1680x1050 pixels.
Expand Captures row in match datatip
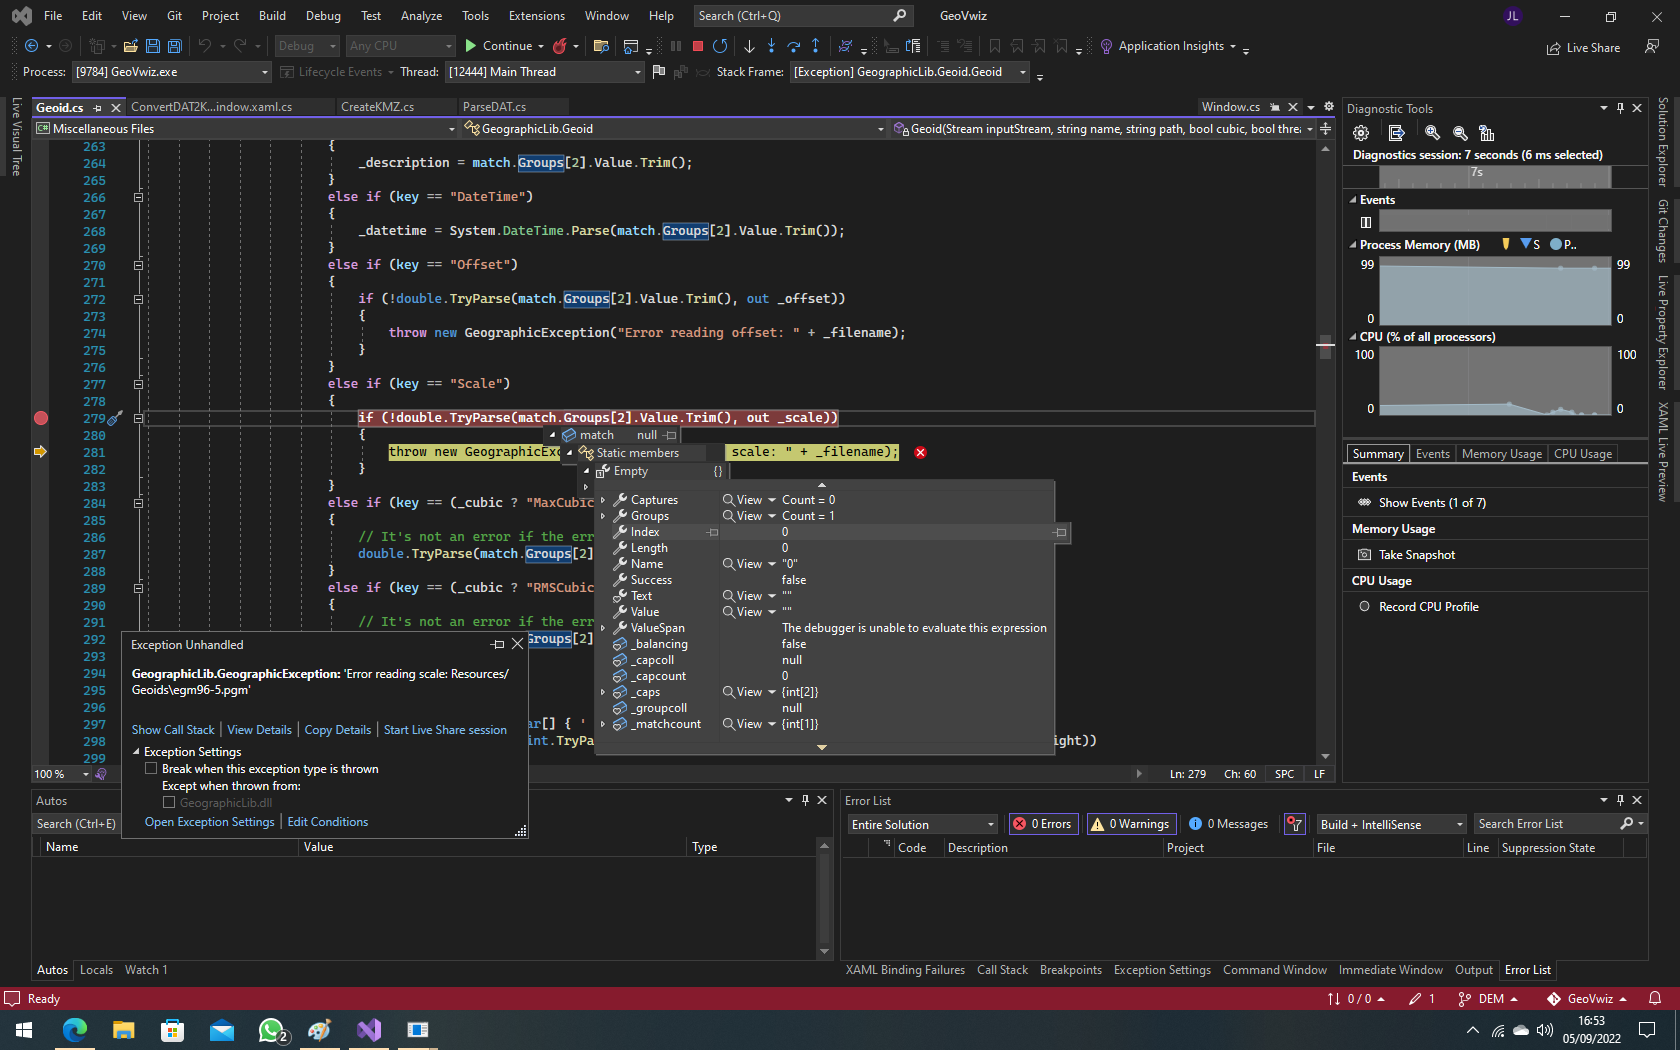603,500
